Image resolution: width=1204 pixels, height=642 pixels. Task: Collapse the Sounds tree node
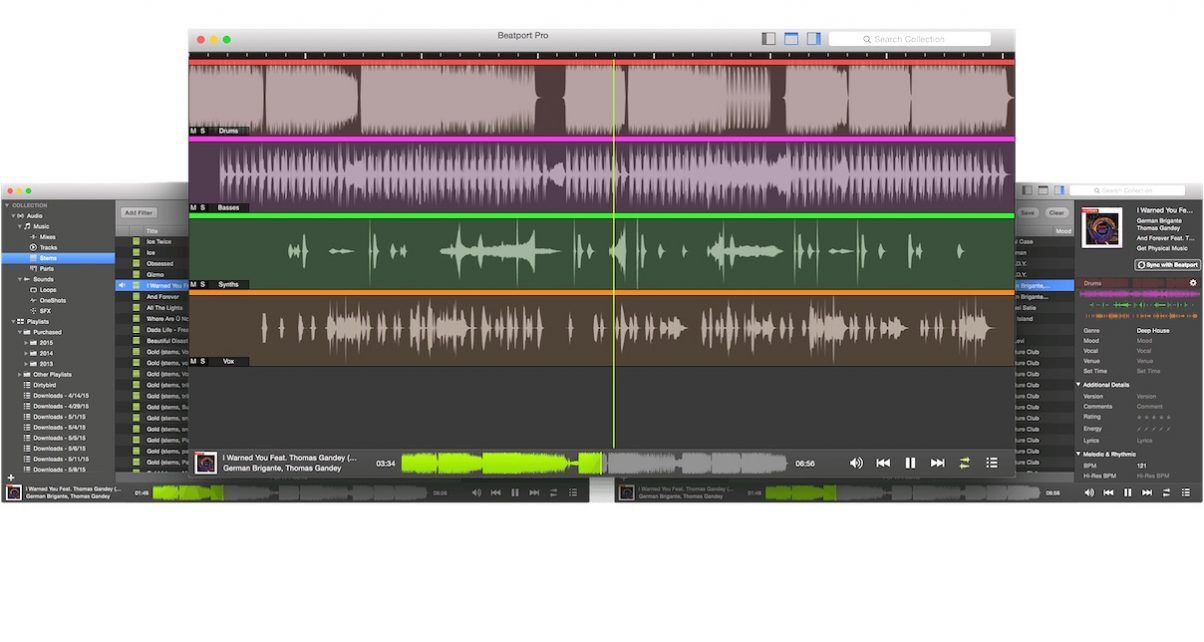click(x=20, y=280)
